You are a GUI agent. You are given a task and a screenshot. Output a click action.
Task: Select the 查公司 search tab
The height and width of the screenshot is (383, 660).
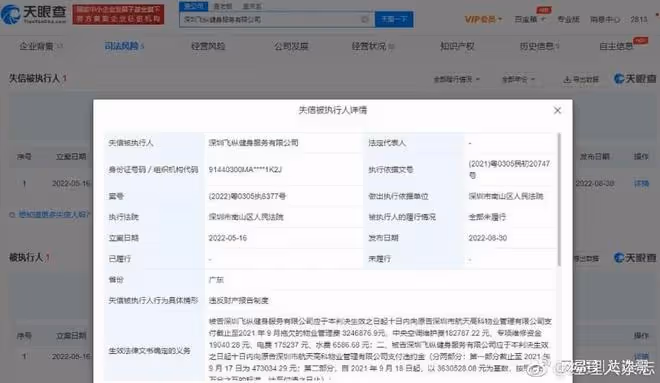coord(193,6)
